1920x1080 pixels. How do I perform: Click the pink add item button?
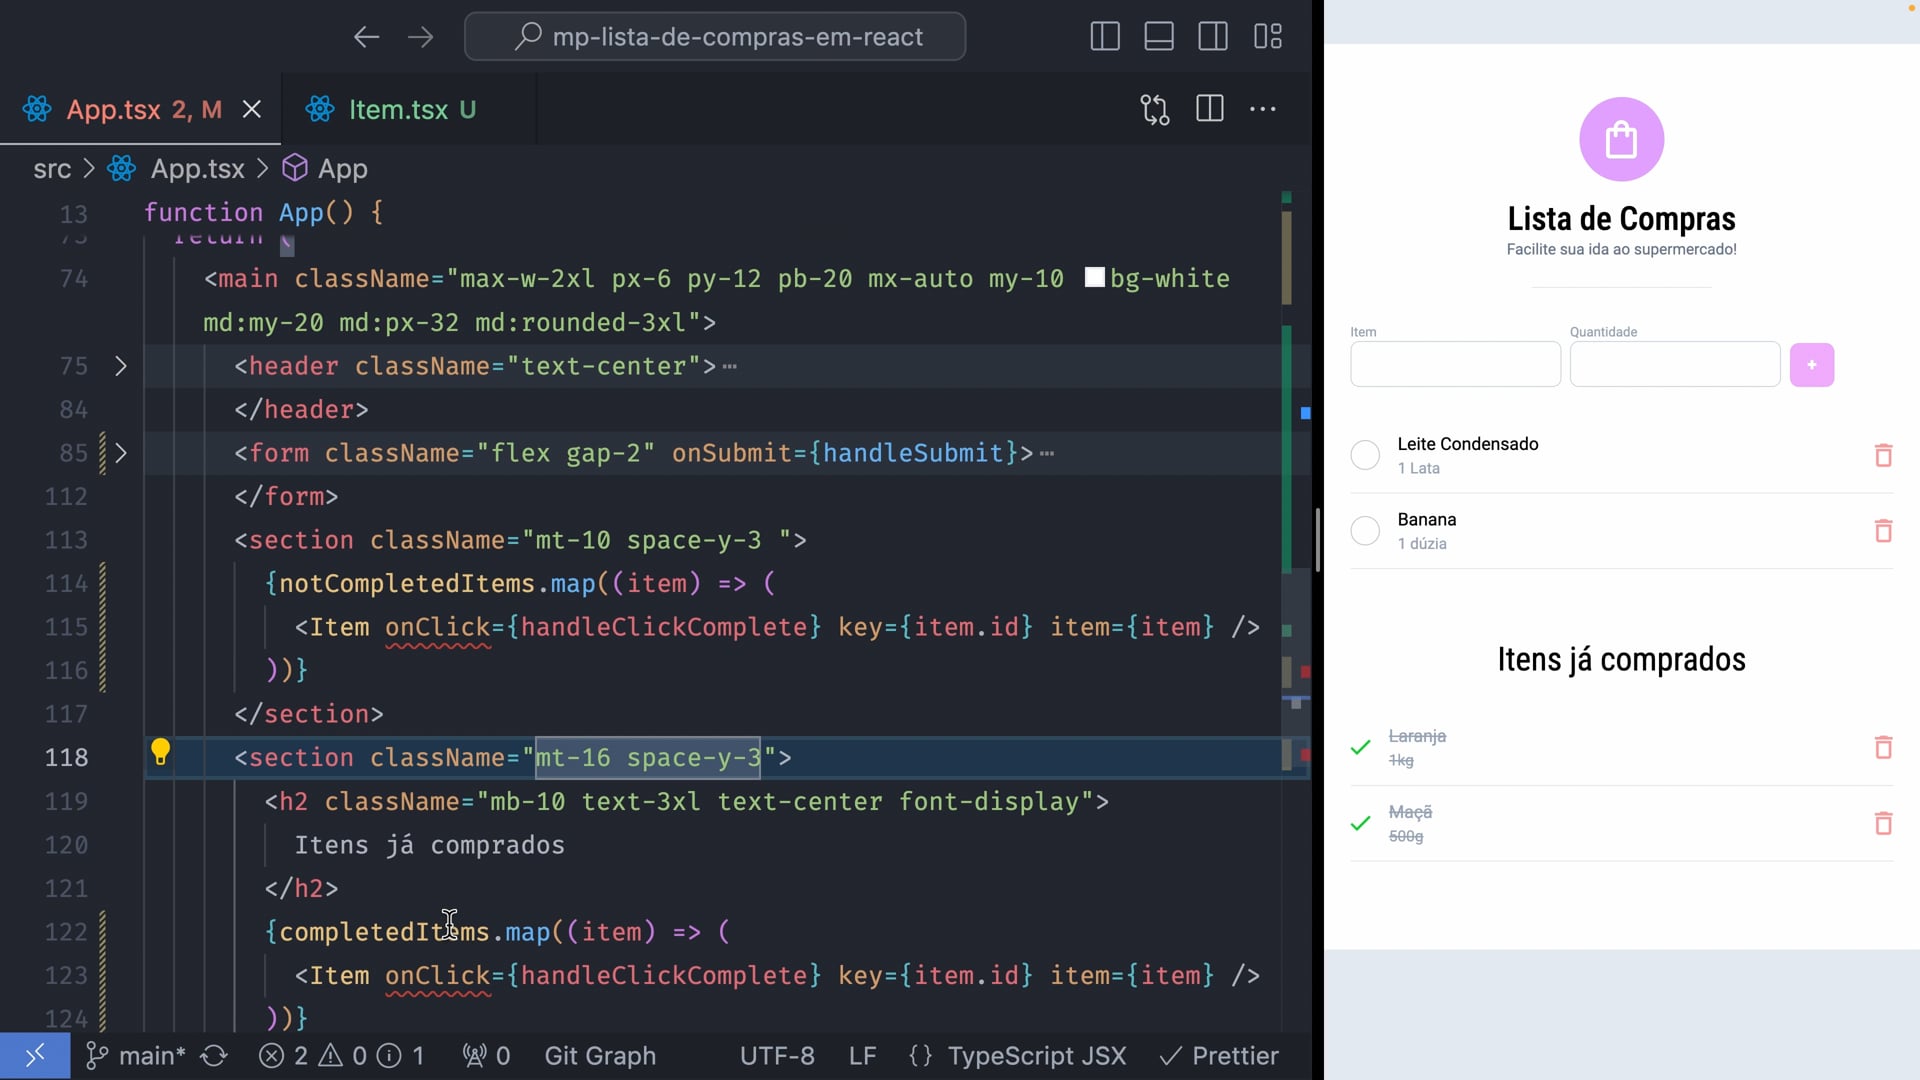(1811, 365)
